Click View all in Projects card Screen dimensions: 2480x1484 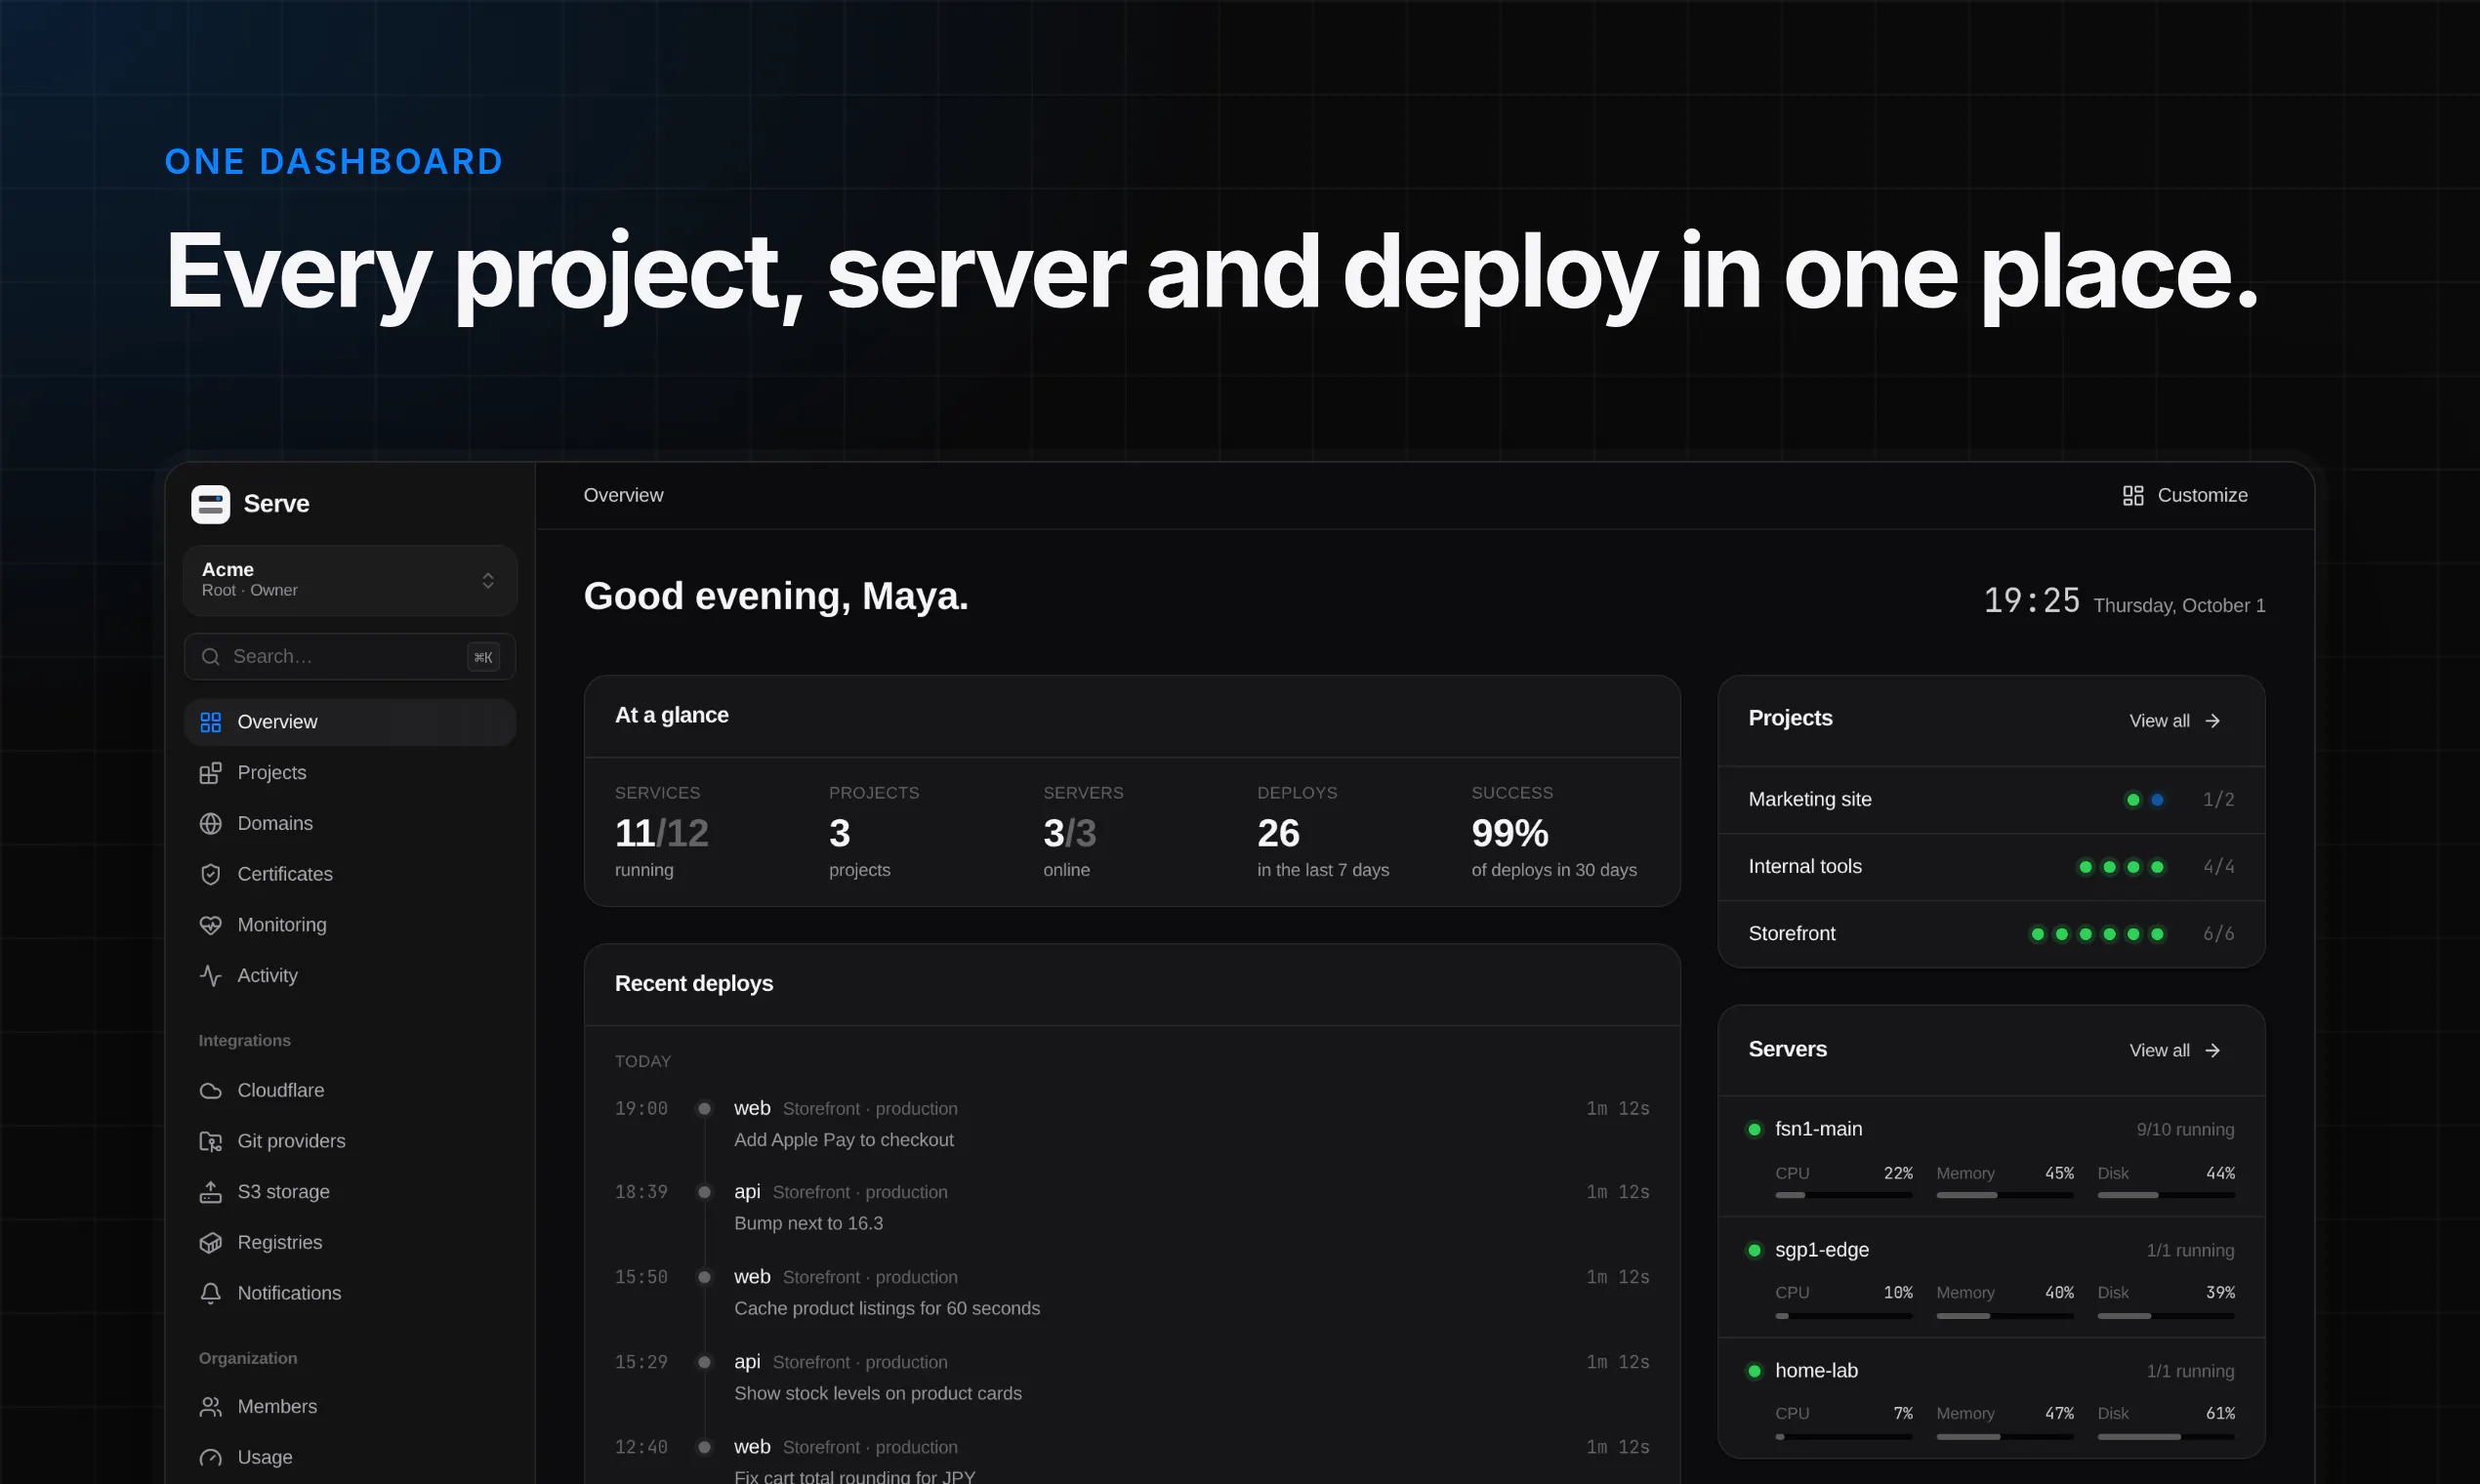point(2174,721)
